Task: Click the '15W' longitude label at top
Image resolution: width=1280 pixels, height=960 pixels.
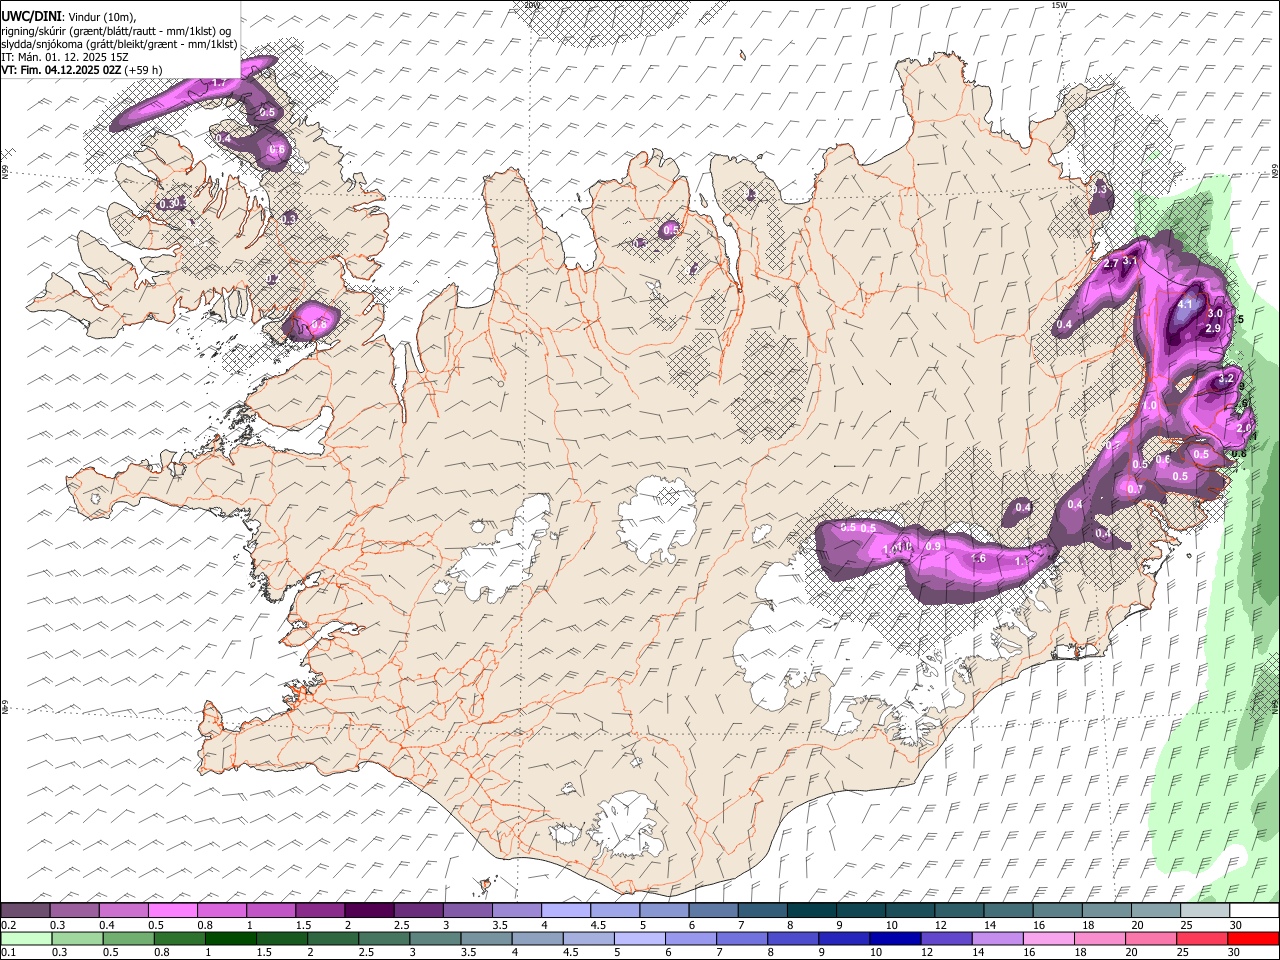Action: 1059,5
